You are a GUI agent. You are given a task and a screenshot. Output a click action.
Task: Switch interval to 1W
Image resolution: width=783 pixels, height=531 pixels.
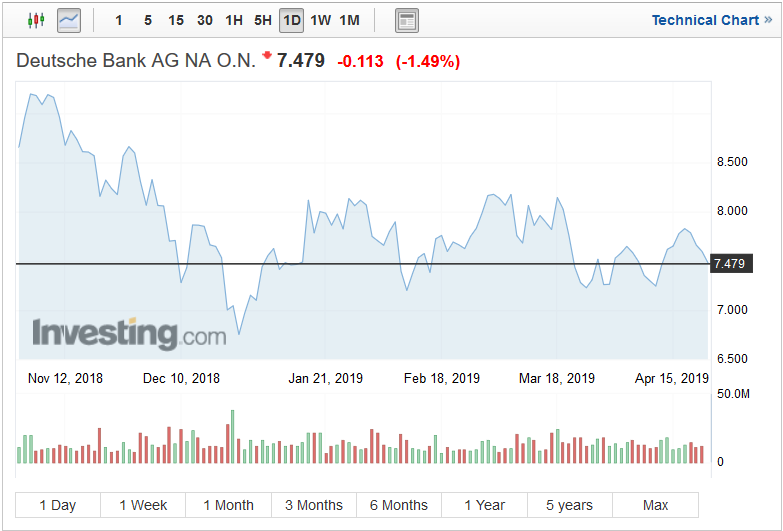320,20
